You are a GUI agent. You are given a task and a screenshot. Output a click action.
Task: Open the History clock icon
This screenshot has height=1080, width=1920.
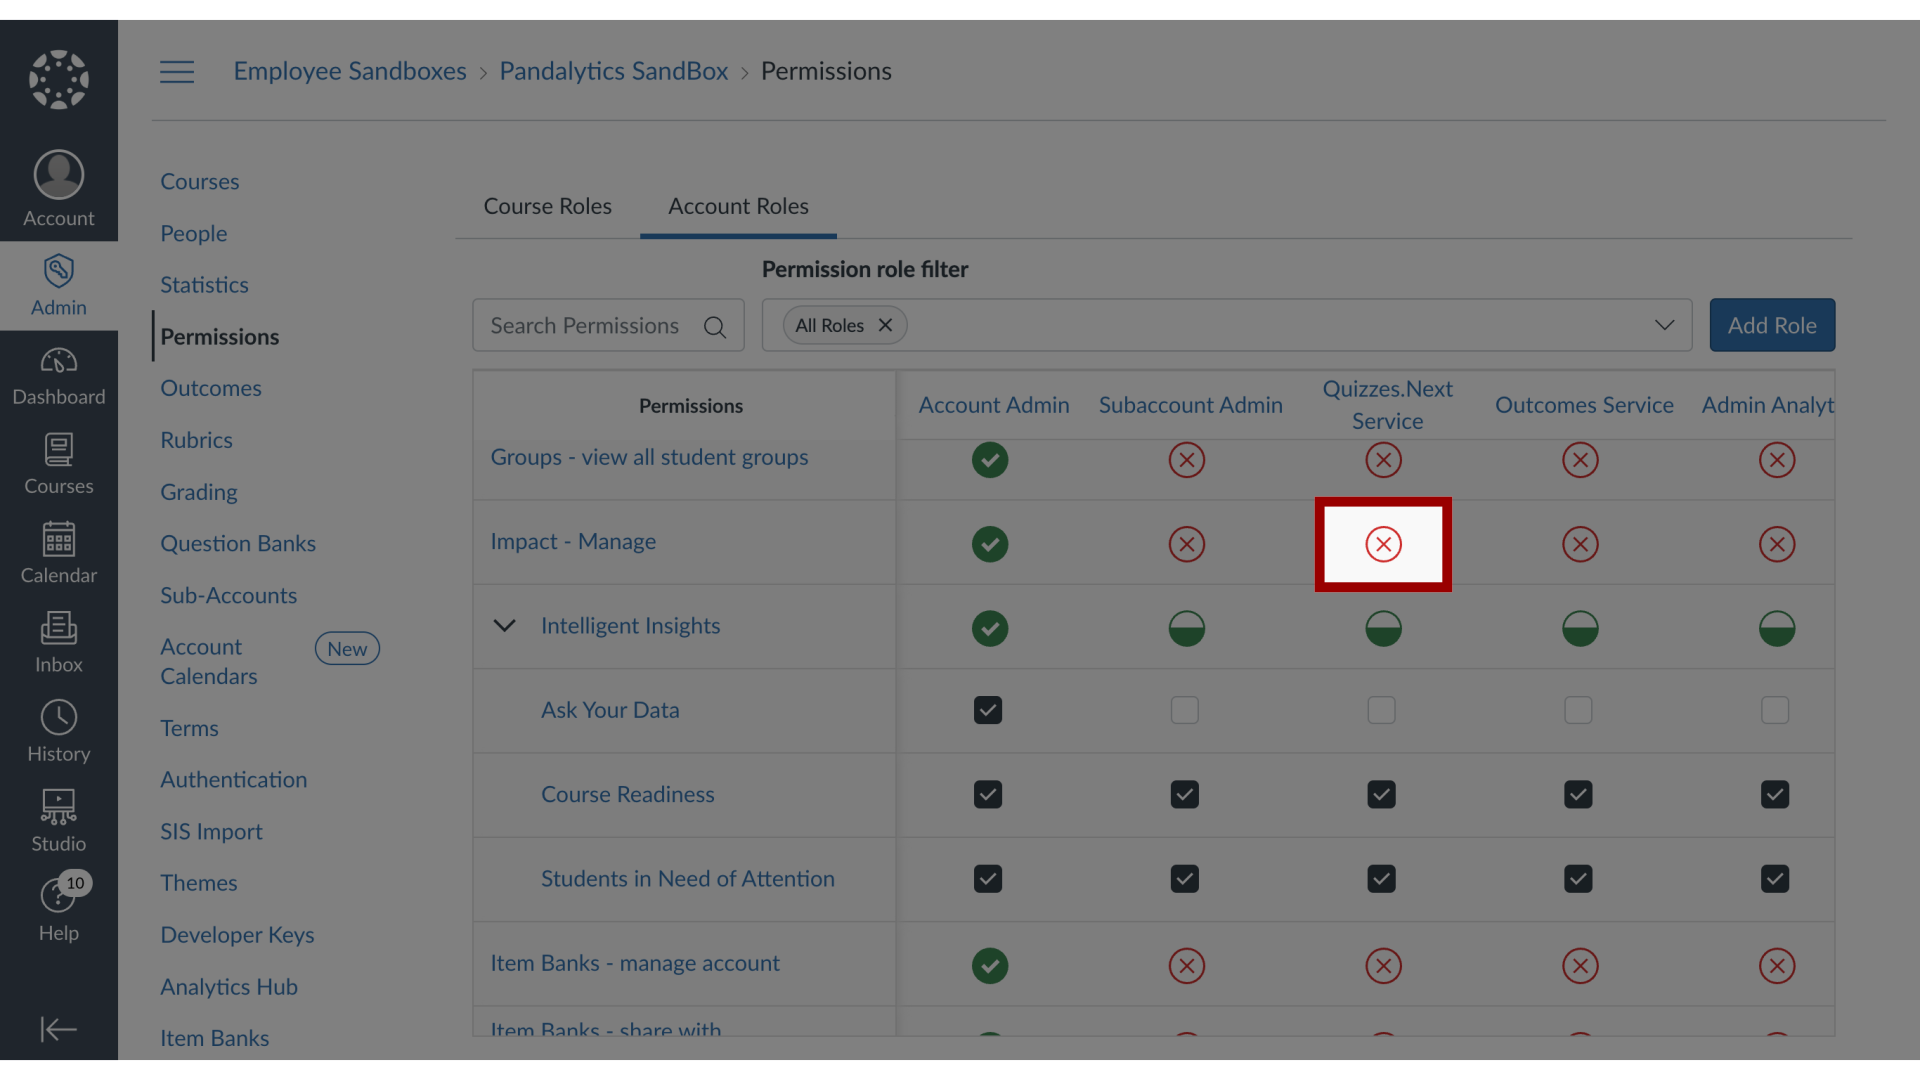(x=59, y=717)
